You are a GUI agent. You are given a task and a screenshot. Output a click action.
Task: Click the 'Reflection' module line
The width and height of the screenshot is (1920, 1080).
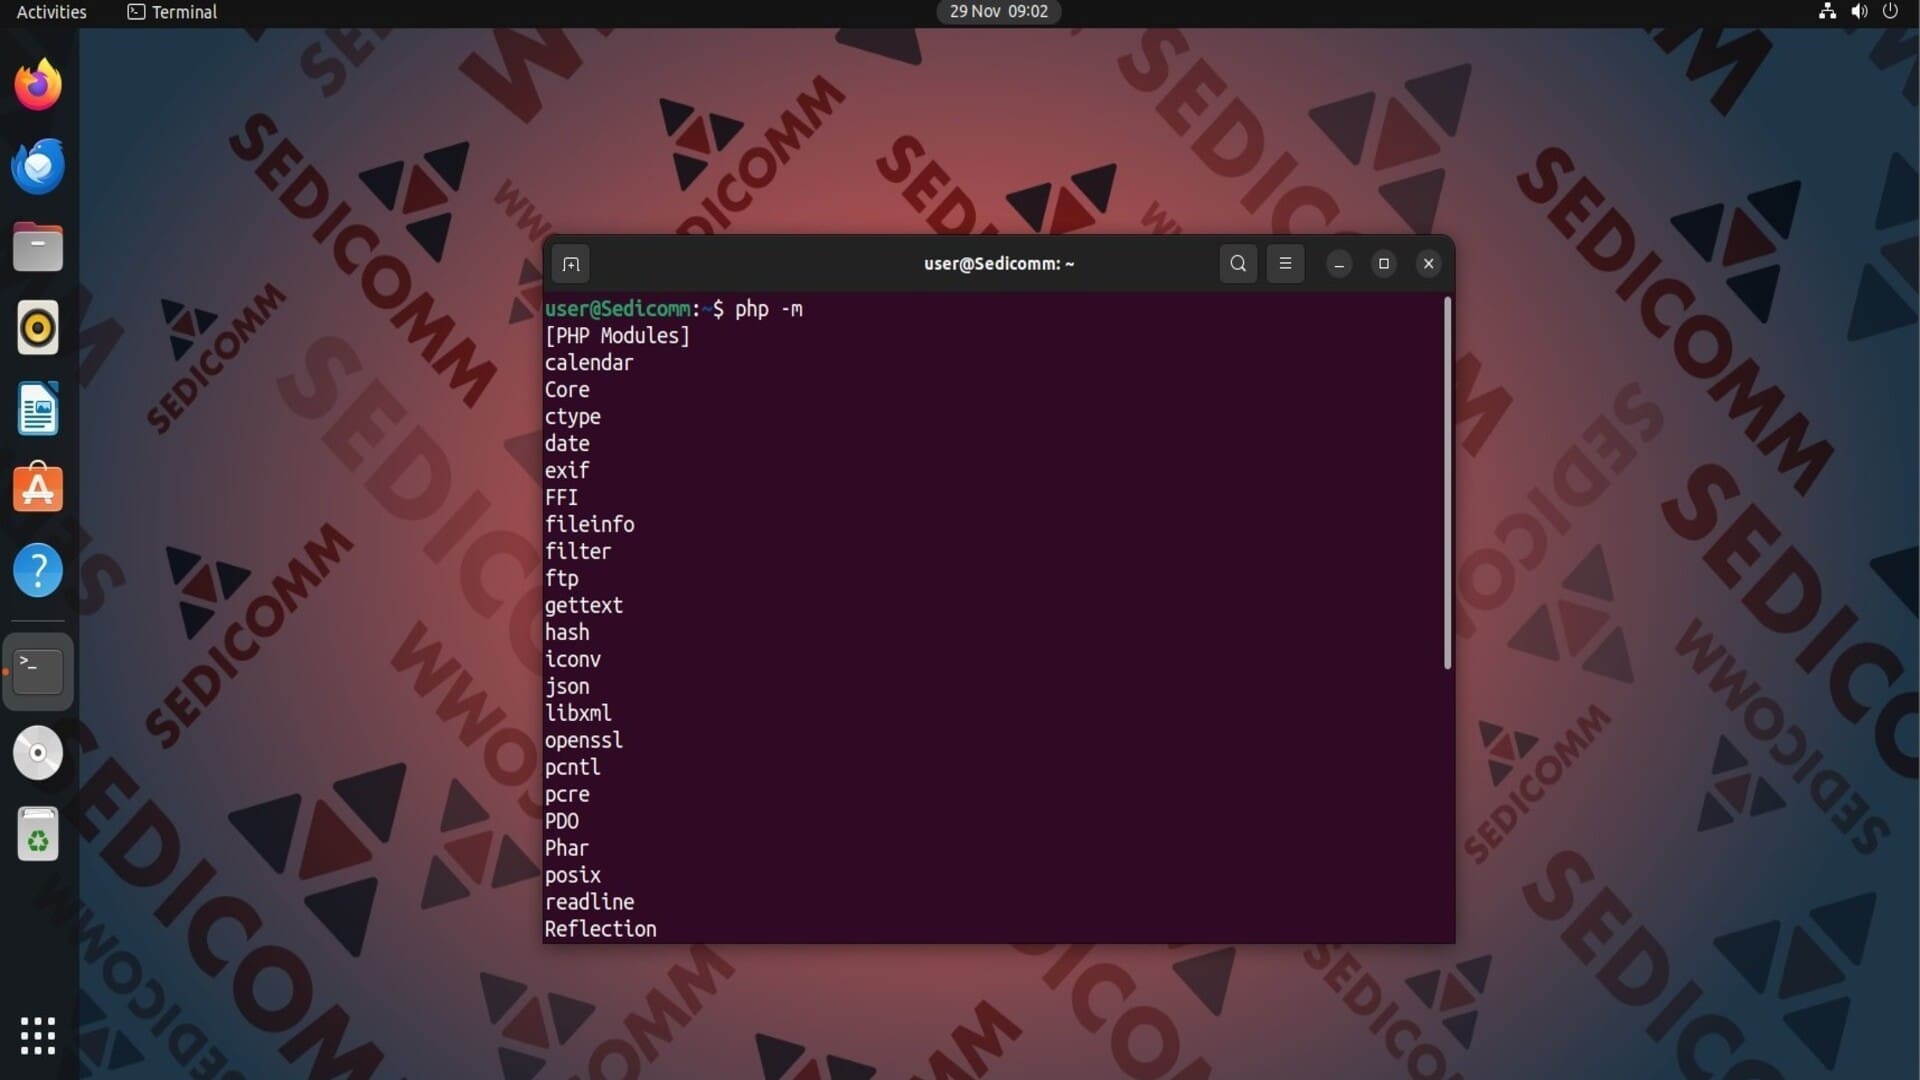click(600, 930)
